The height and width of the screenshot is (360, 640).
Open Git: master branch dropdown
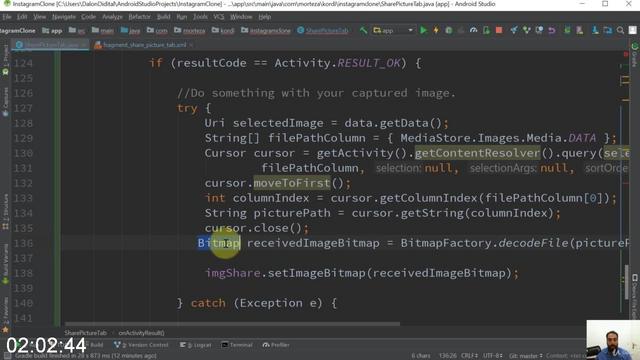[x=526, y=356]
